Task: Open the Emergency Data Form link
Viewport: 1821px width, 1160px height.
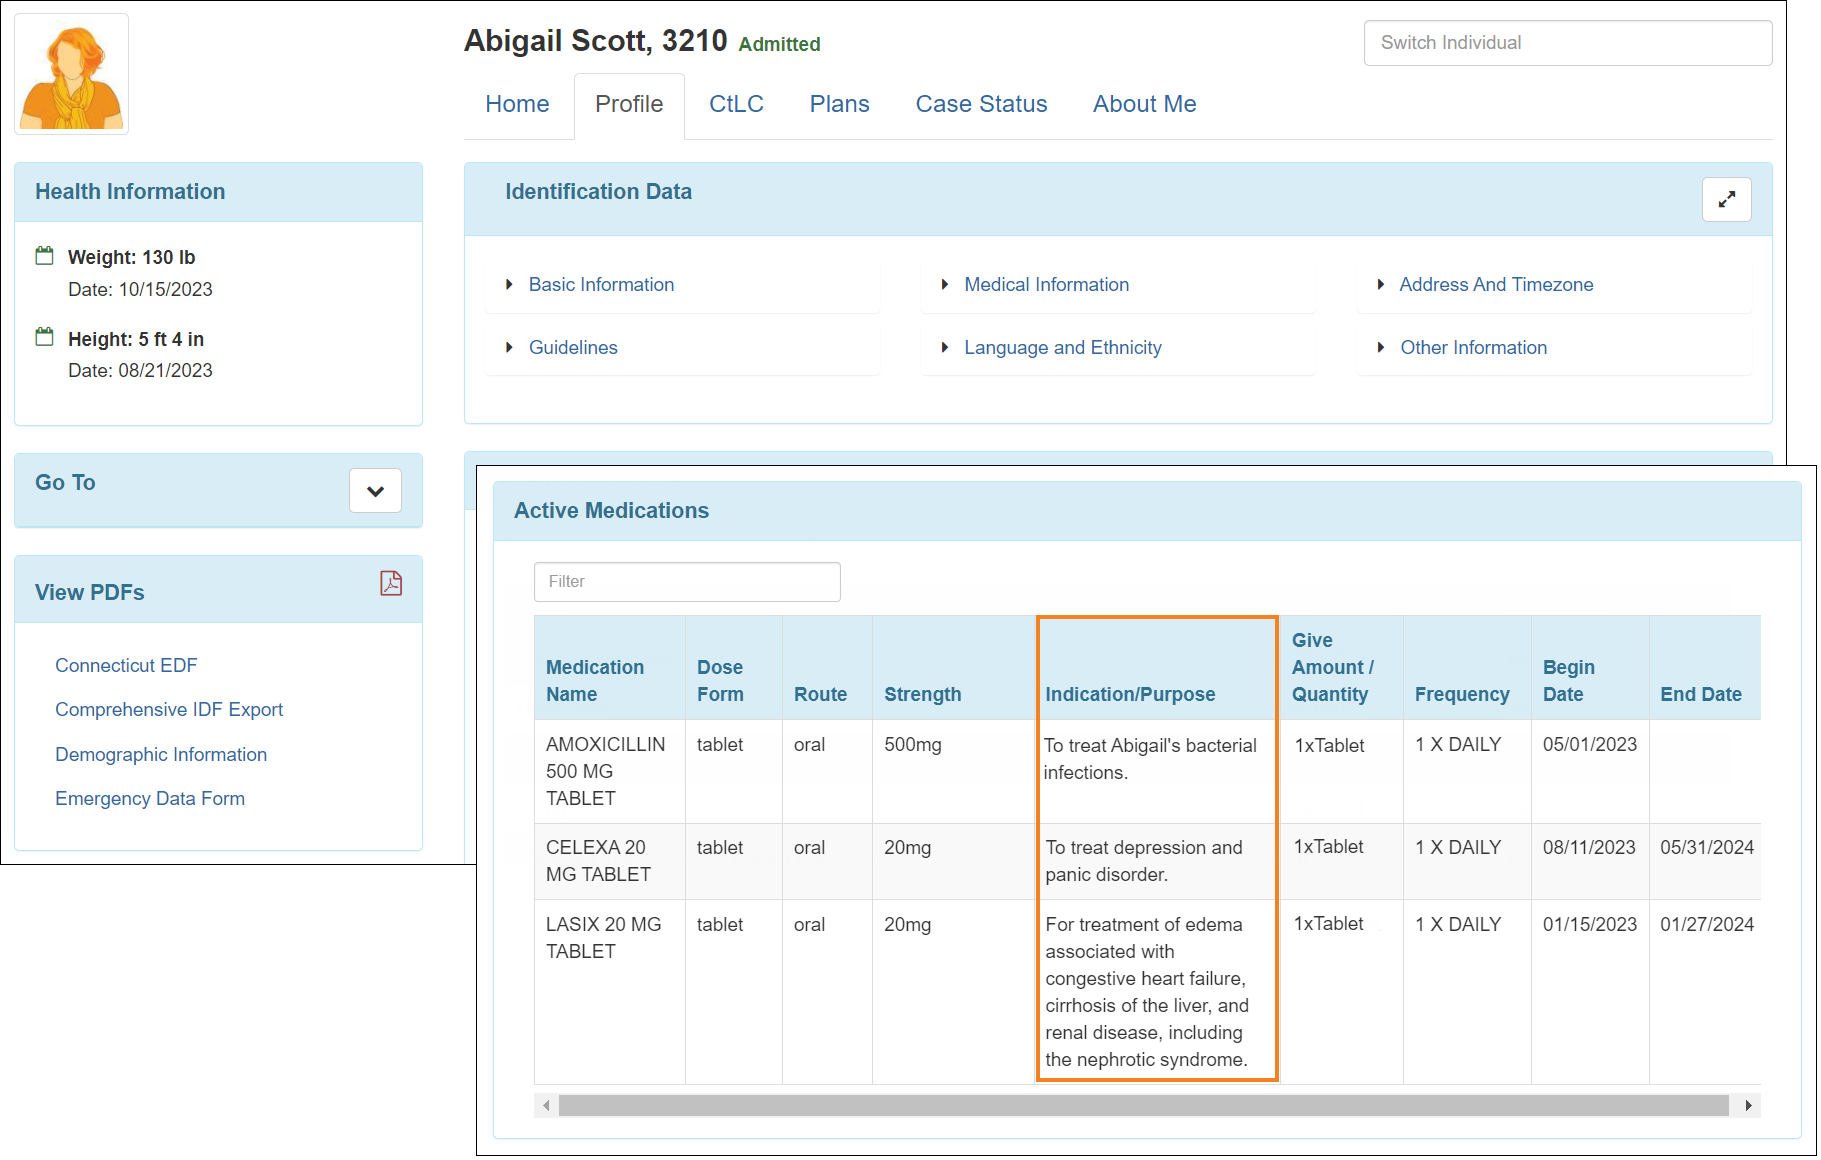Action: (150, 799)
